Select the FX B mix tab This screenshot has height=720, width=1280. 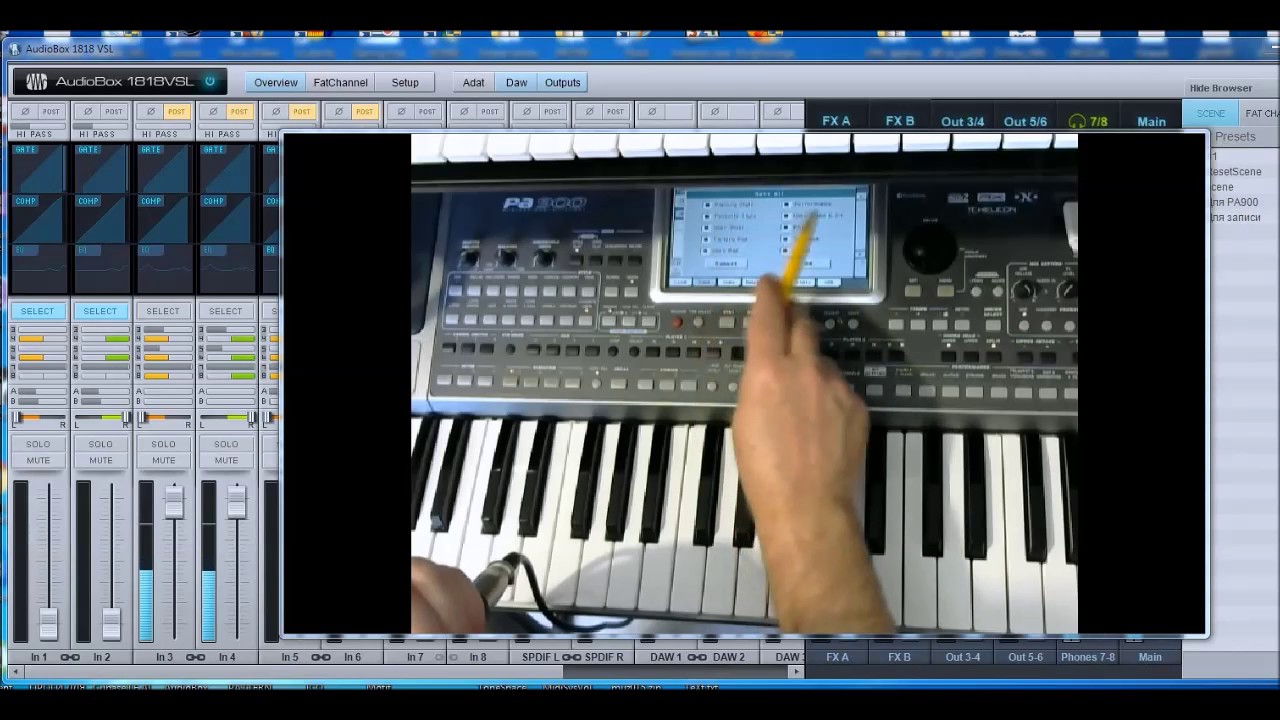coord(900,121)
